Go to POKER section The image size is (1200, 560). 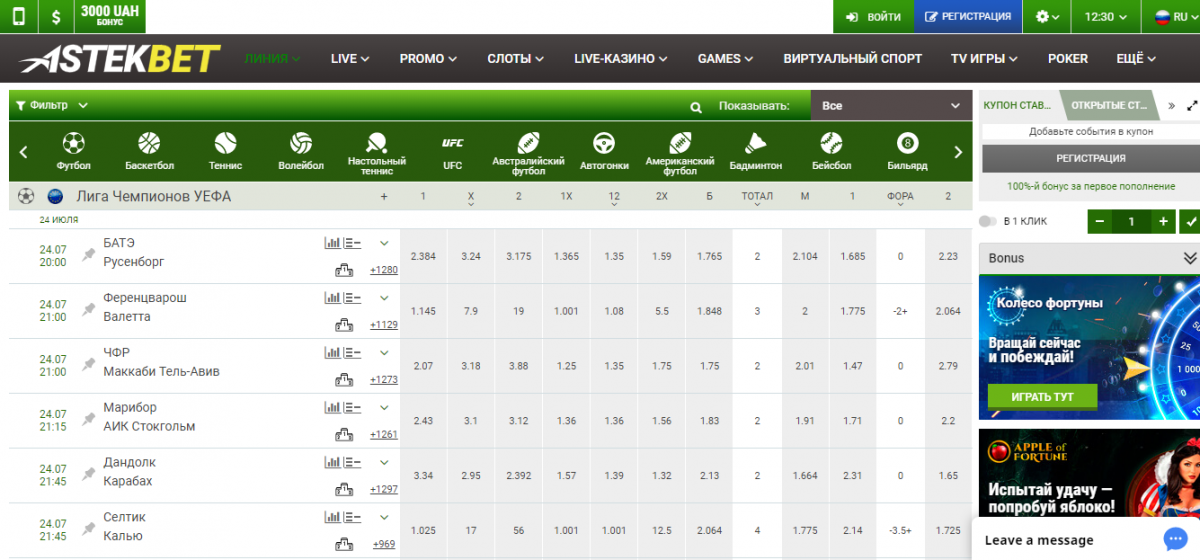[x=1068, y=59]
